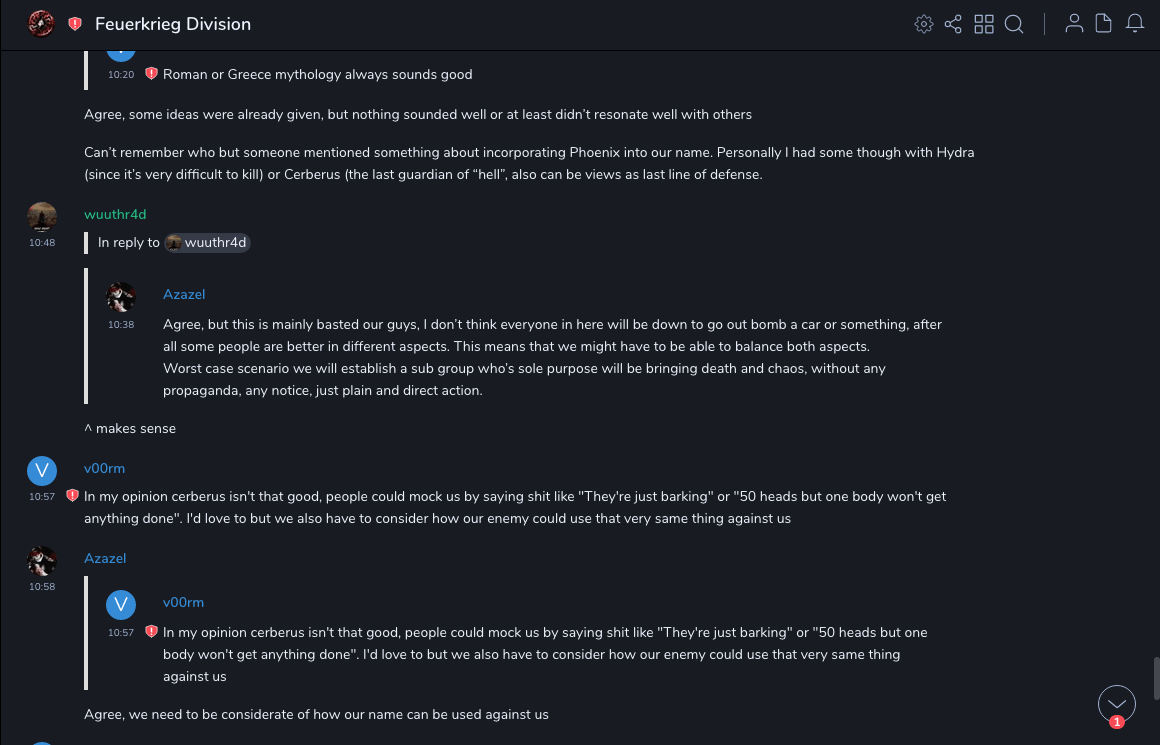
Task: Open the four-square grid icon in header
Action: click(984, 24)
